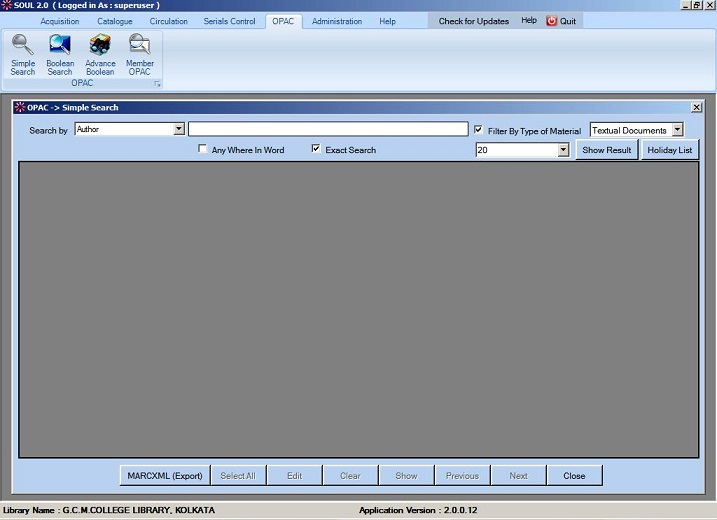Launch Advance Boolean search
The width and height of the screenshot is (717, 520).
click(x=100, y=55)
